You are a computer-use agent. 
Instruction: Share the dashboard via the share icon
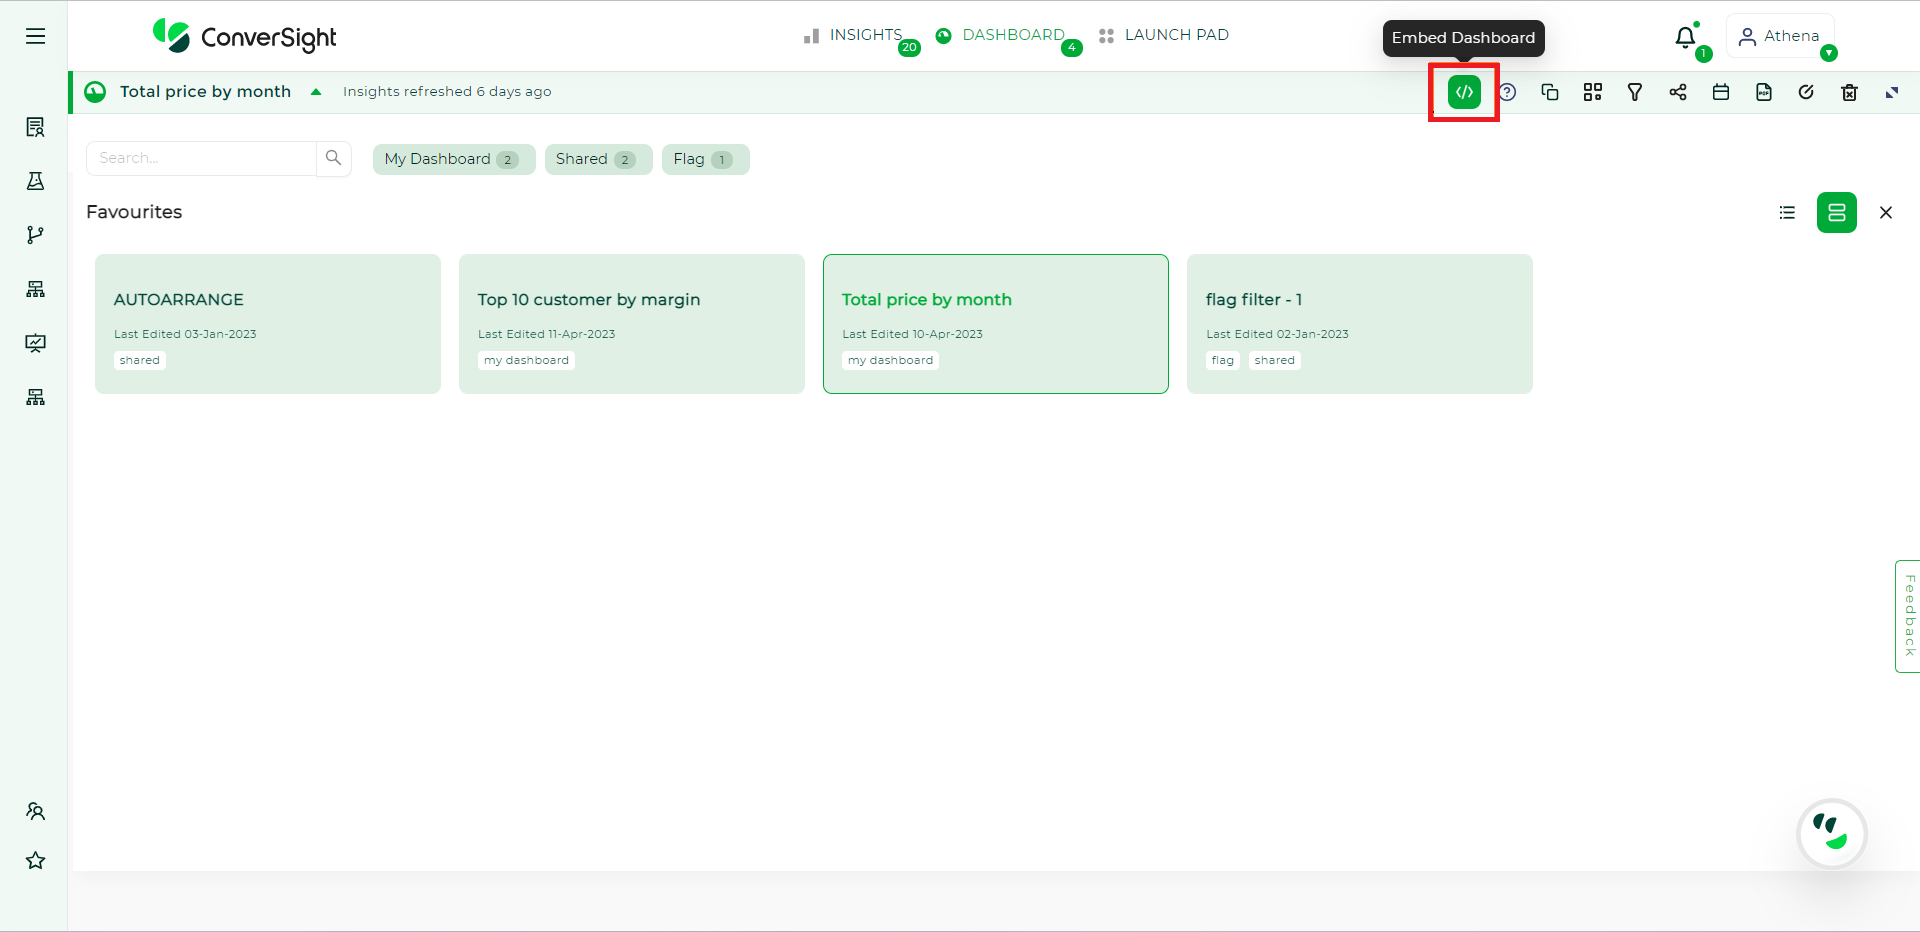coord(1678,91)
